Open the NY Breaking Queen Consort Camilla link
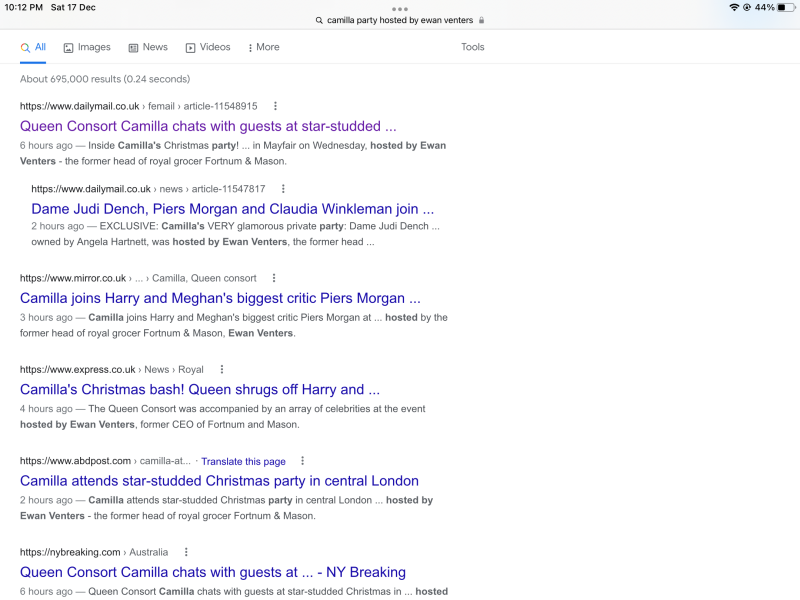This screenshot has width=800, height=600. [213, 572]
